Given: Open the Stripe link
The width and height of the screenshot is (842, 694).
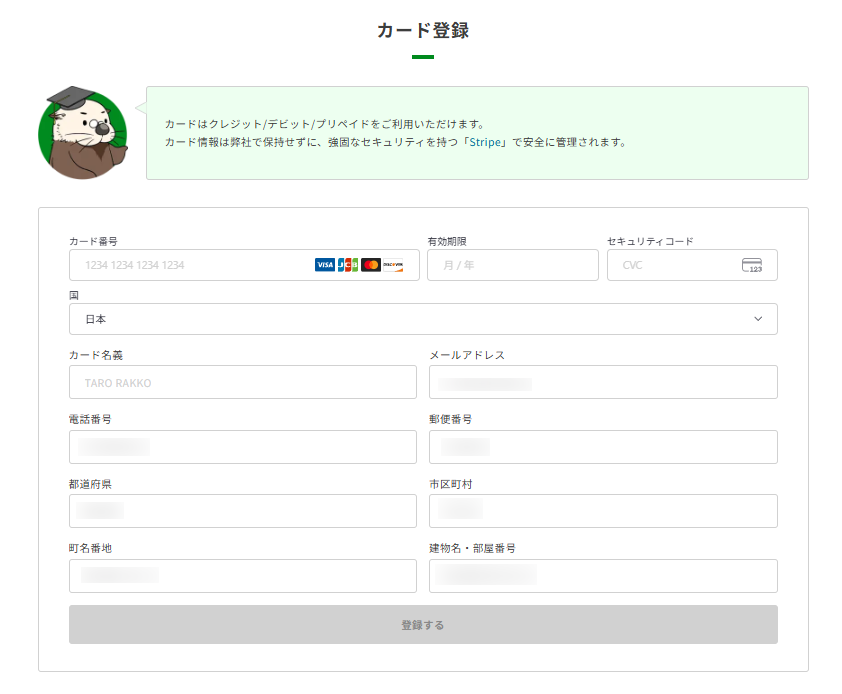Looking at the screenshot, I should pyautogui.click(x=485, y=142).
